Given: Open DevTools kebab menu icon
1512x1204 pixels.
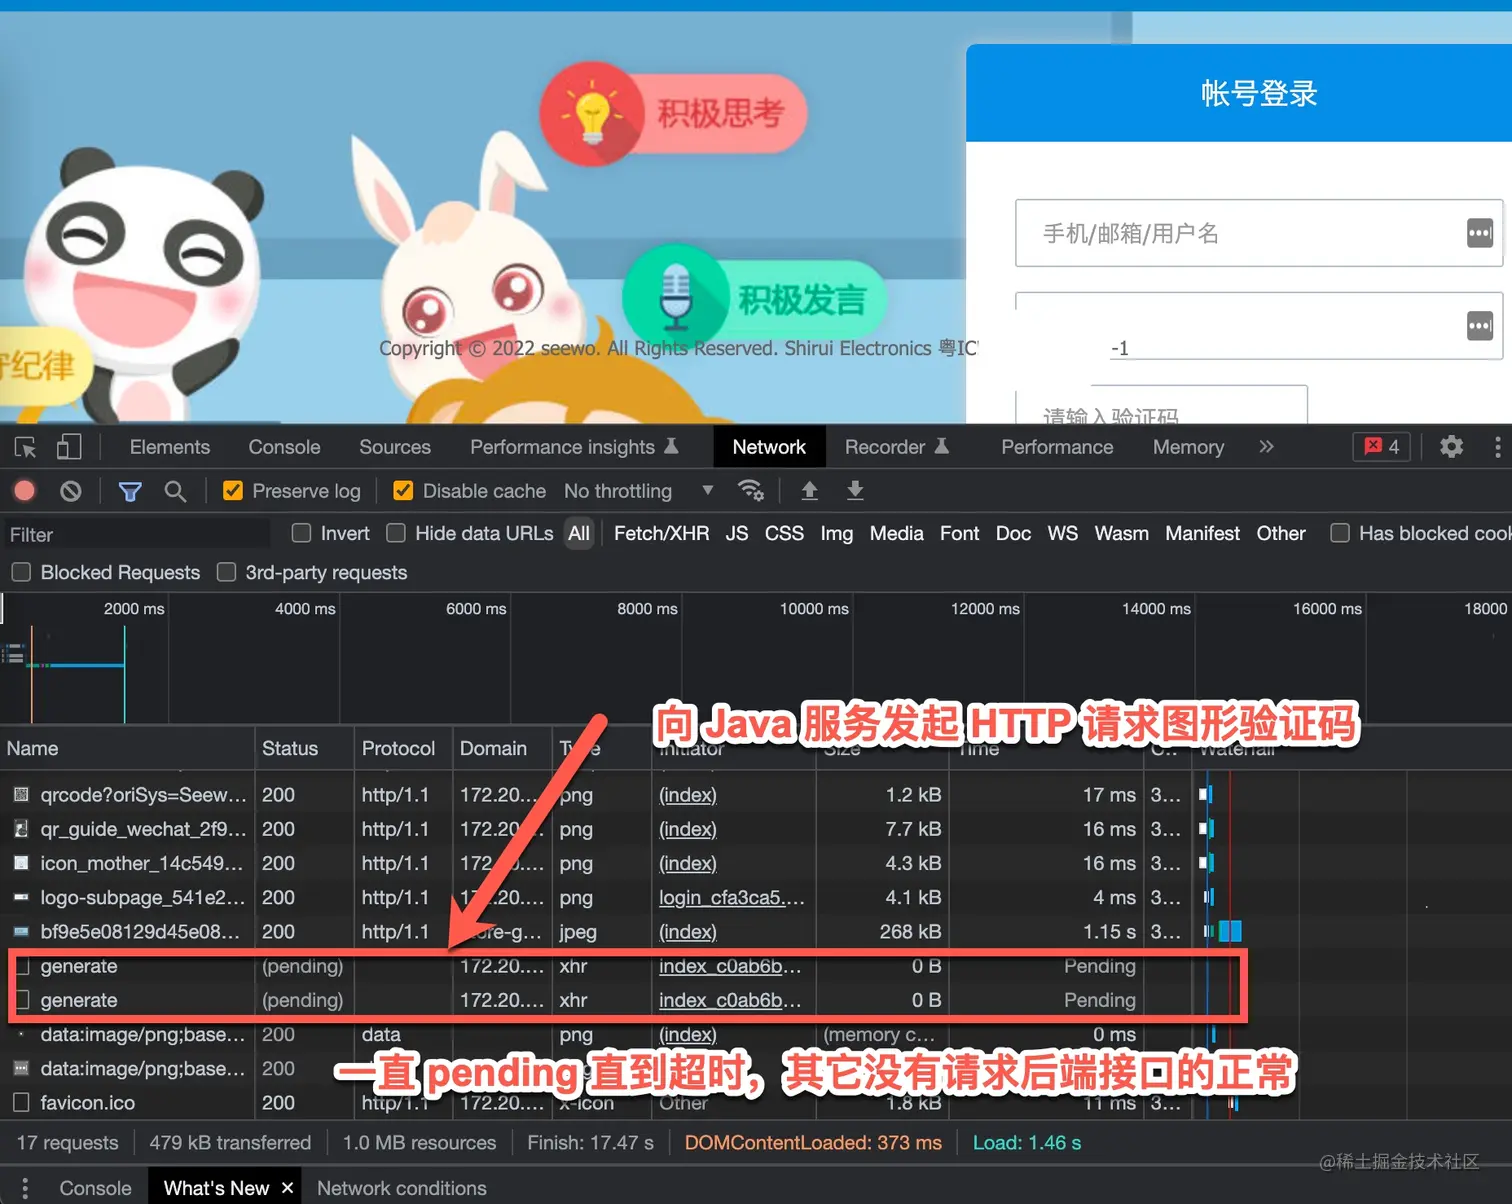Looking at the screenshot, I should [1497, 447].
